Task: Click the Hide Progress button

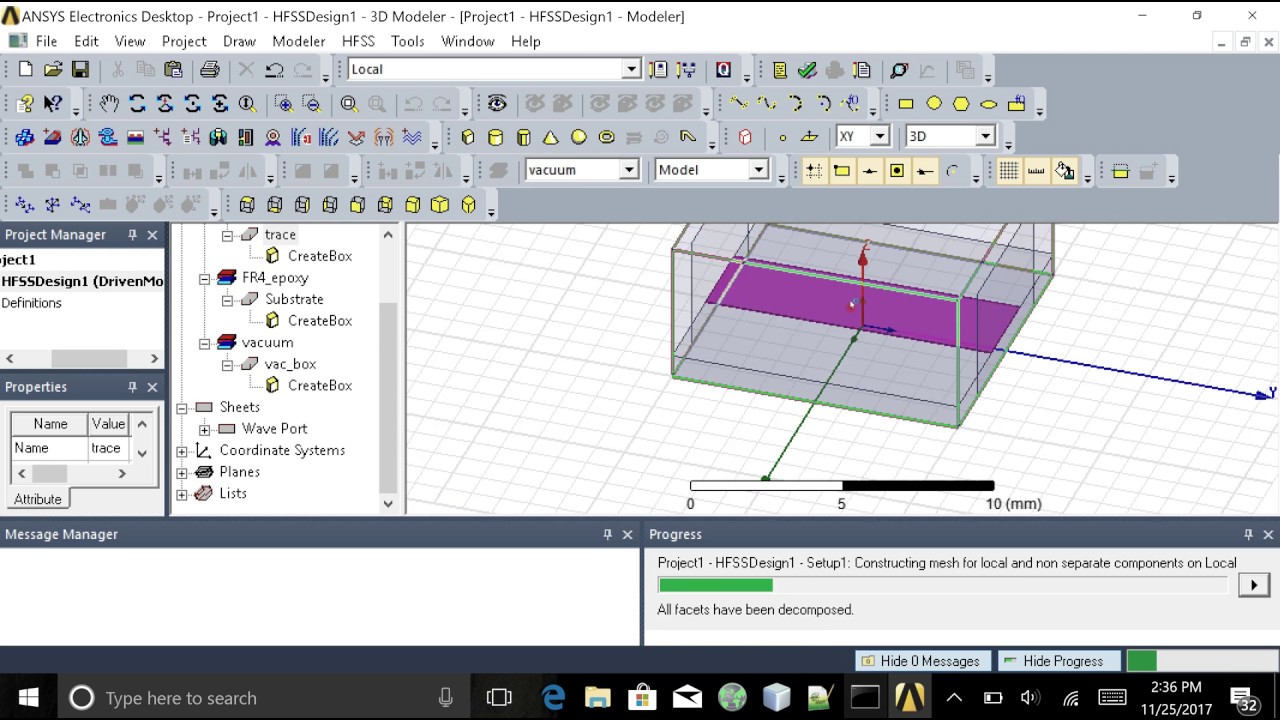Action: 1061,661
